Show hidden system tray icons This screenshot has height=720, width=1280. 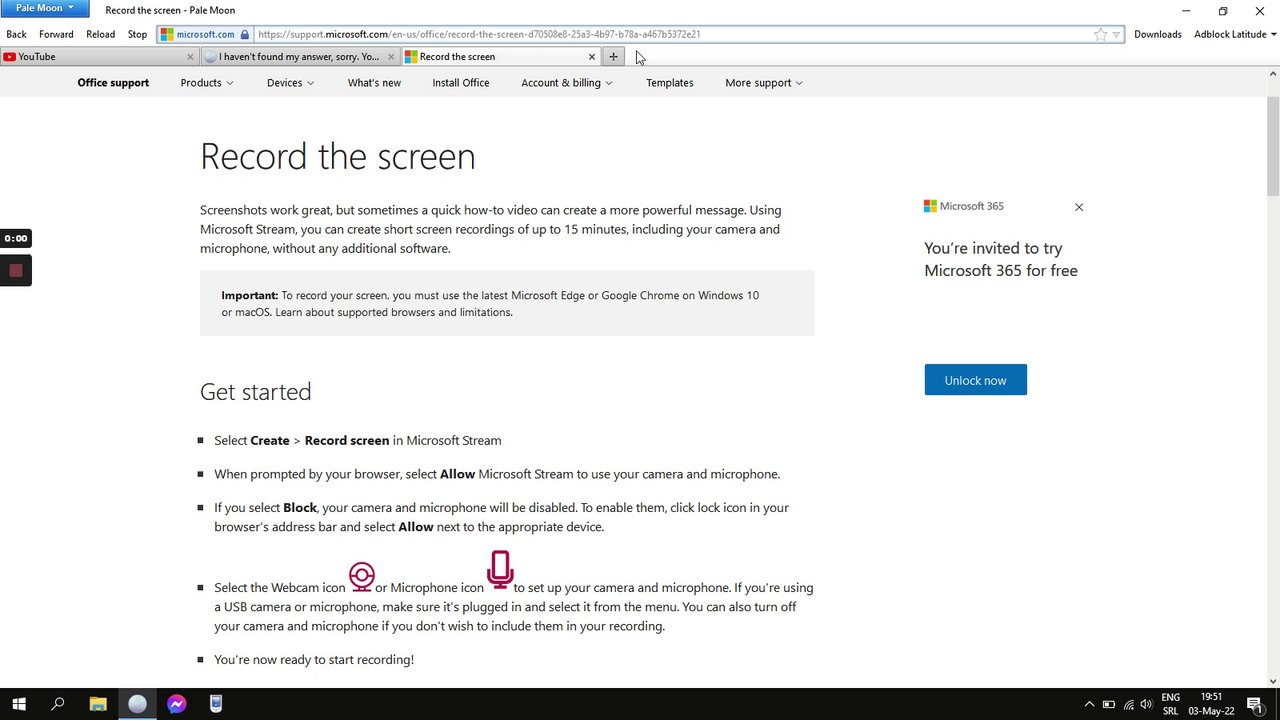(x=1089, y=705)
